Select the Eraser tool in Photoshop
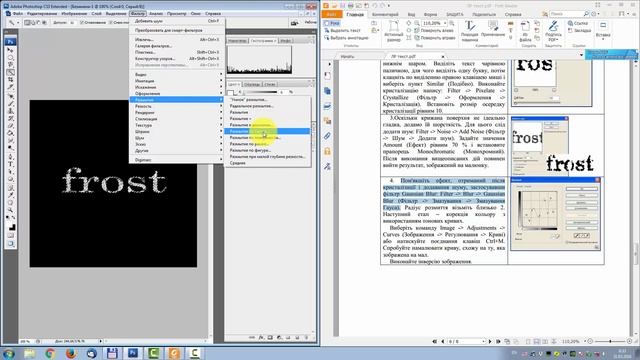 coord(11,126)
